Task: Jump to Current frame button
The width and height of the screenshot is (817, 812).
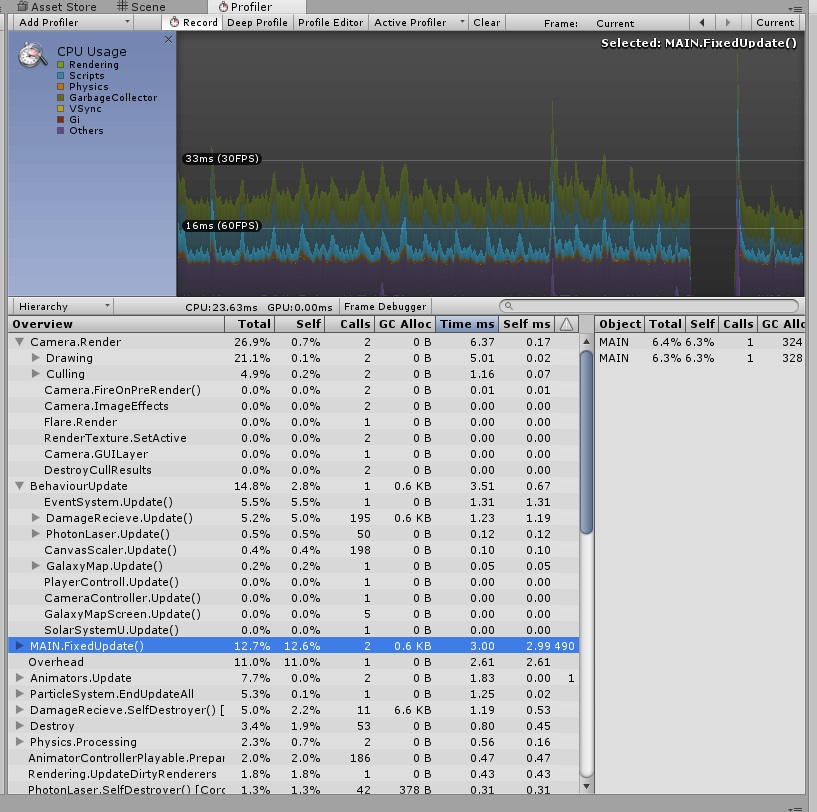Action: [x=775, y=22]
